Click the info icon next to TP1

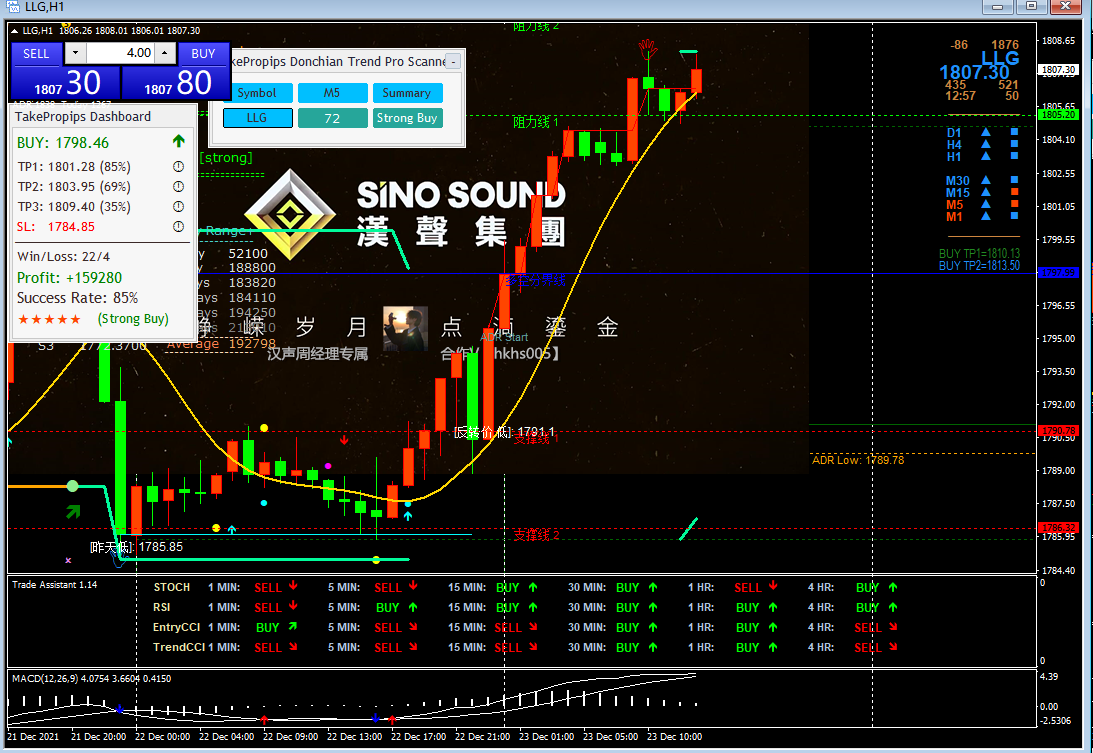pos(178,167)
